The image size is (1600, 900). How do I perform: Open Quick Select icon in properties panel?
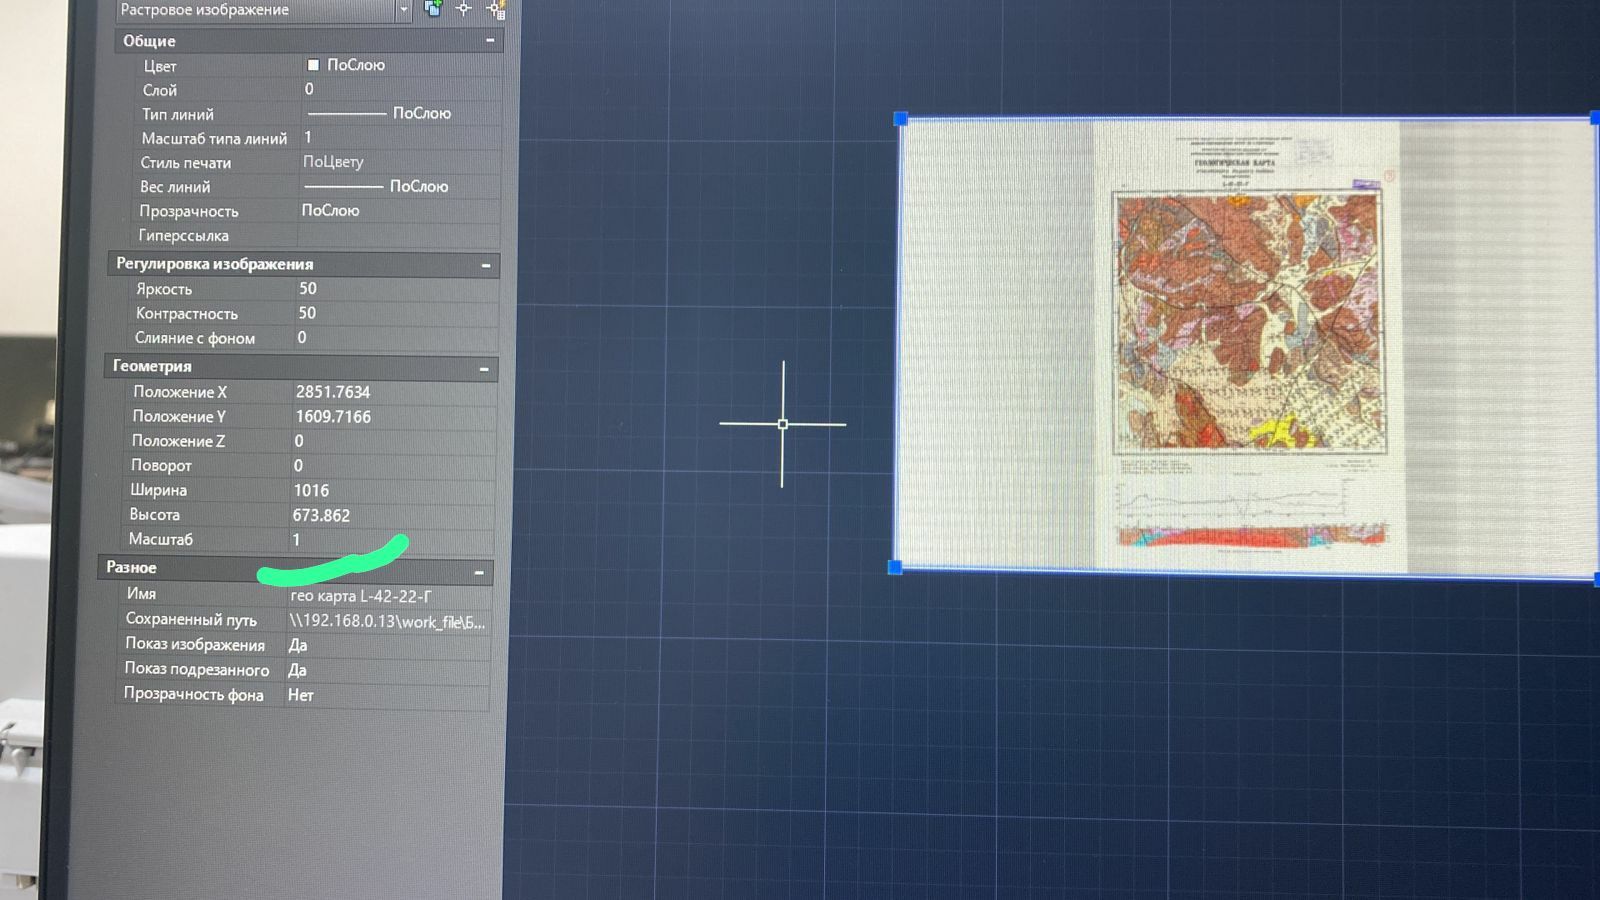[x=495, y=10]
